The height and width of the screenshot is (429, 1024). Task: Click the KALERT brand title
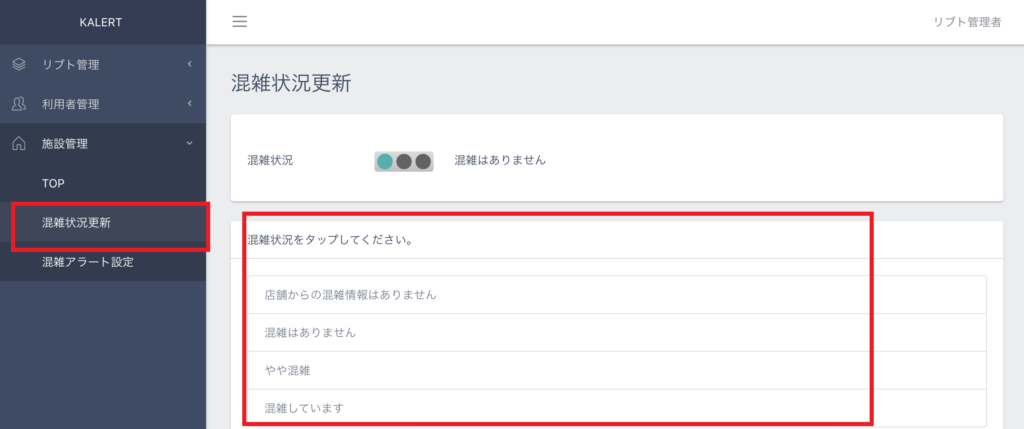(101, 22)
